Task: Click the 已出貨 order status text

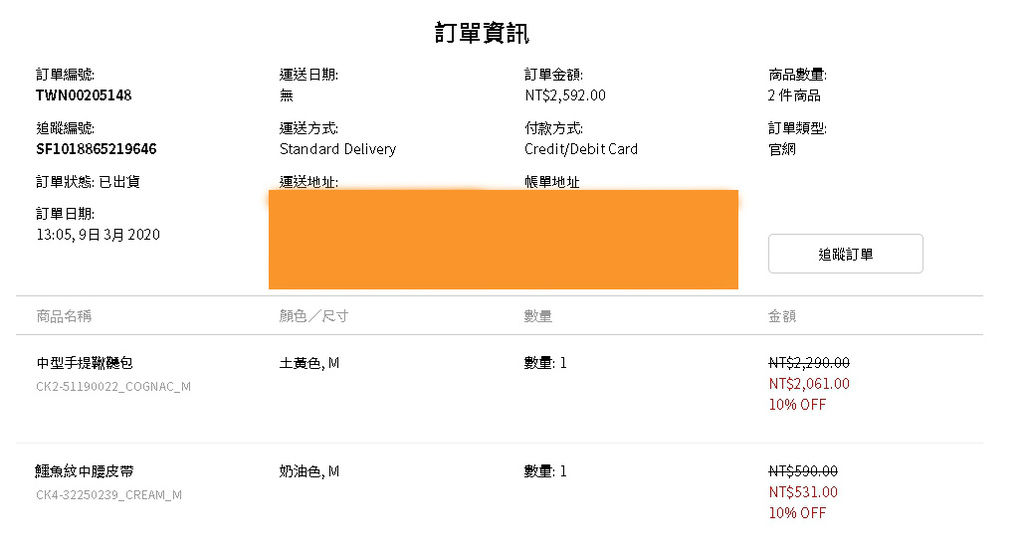Action: coord(119,182)
